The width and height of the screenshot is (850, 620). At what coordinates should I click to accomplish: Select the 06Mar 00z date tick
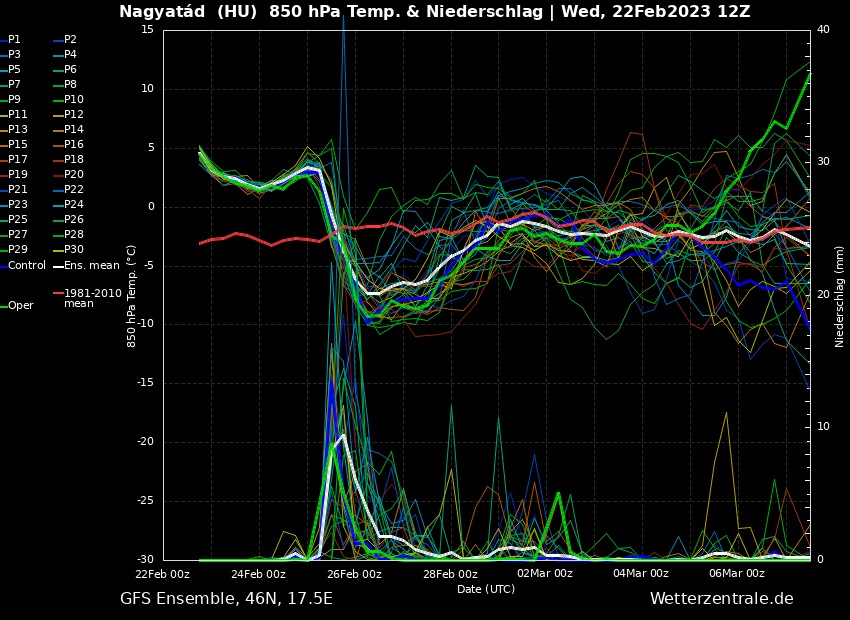point(737,574)
